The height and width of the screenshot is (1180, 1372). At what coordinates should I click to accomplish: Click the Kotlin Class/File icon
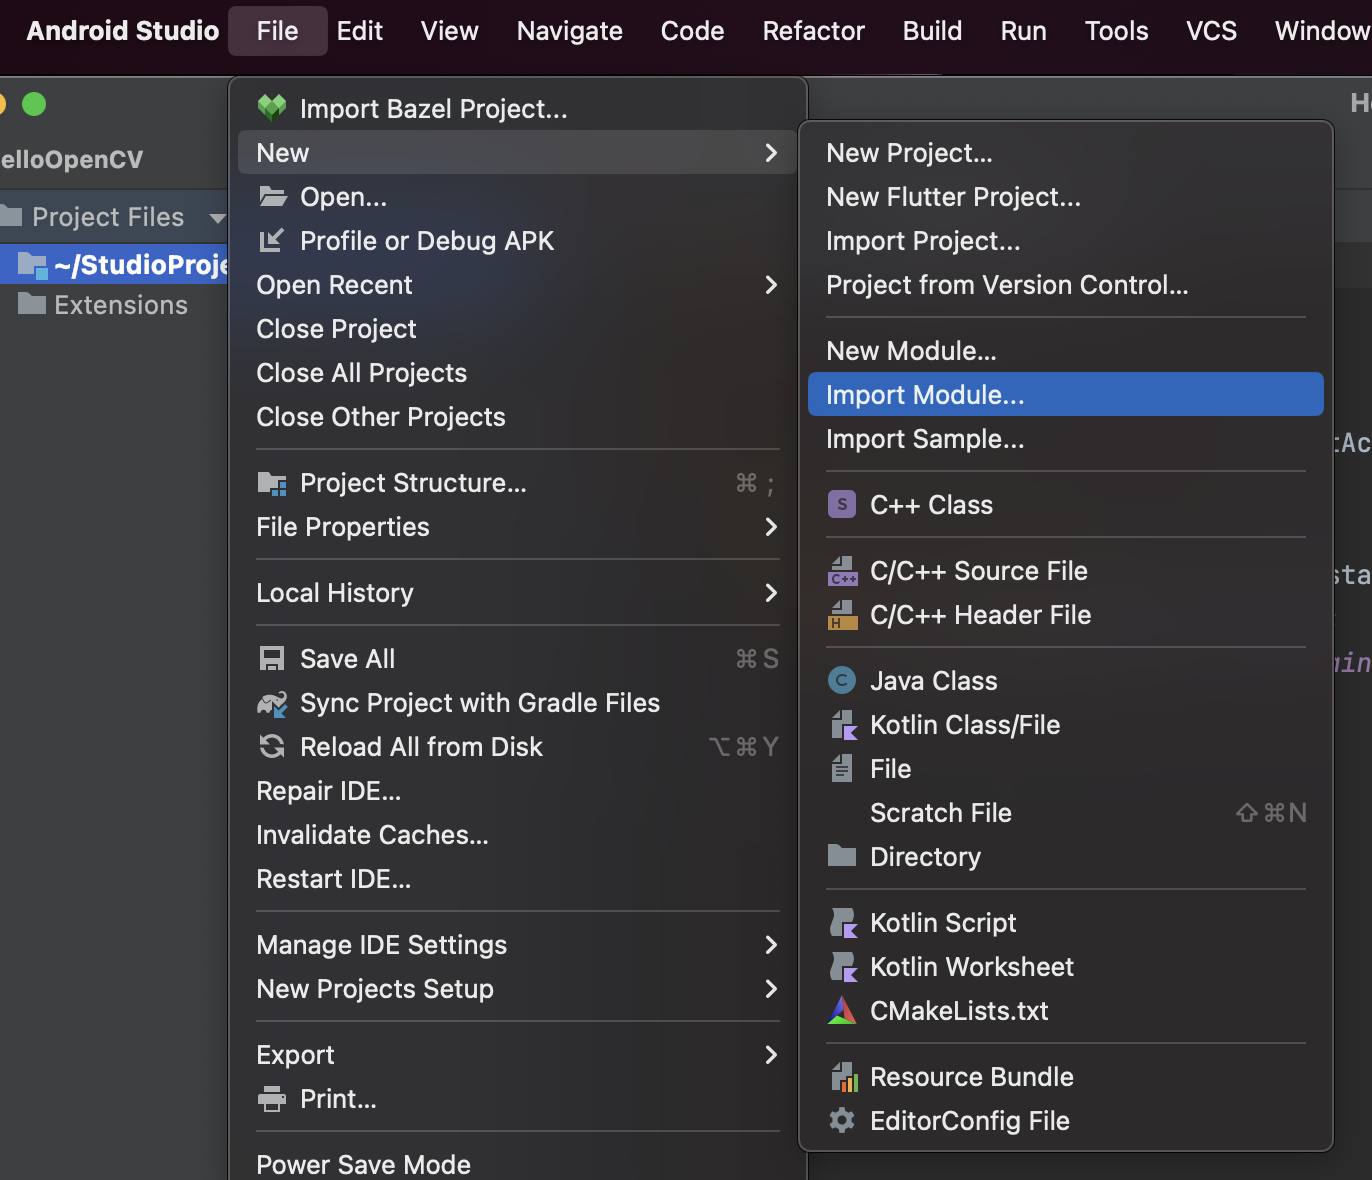844,725
